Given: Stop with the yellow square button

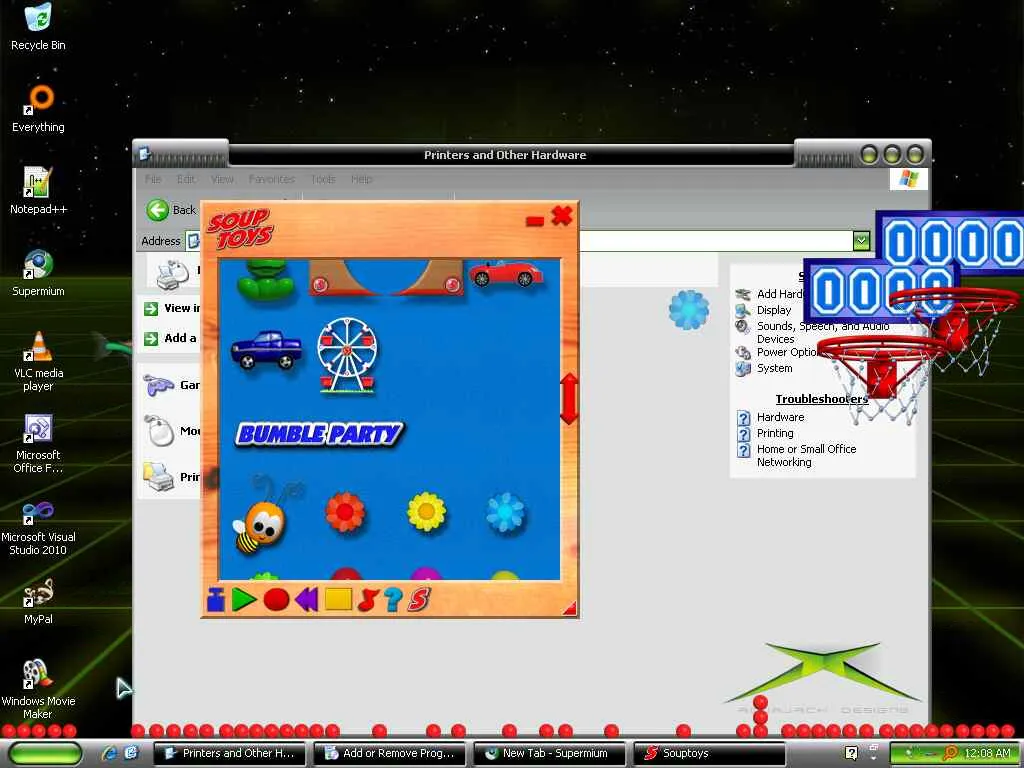Looking at the screenshot, I should point(338,599).
